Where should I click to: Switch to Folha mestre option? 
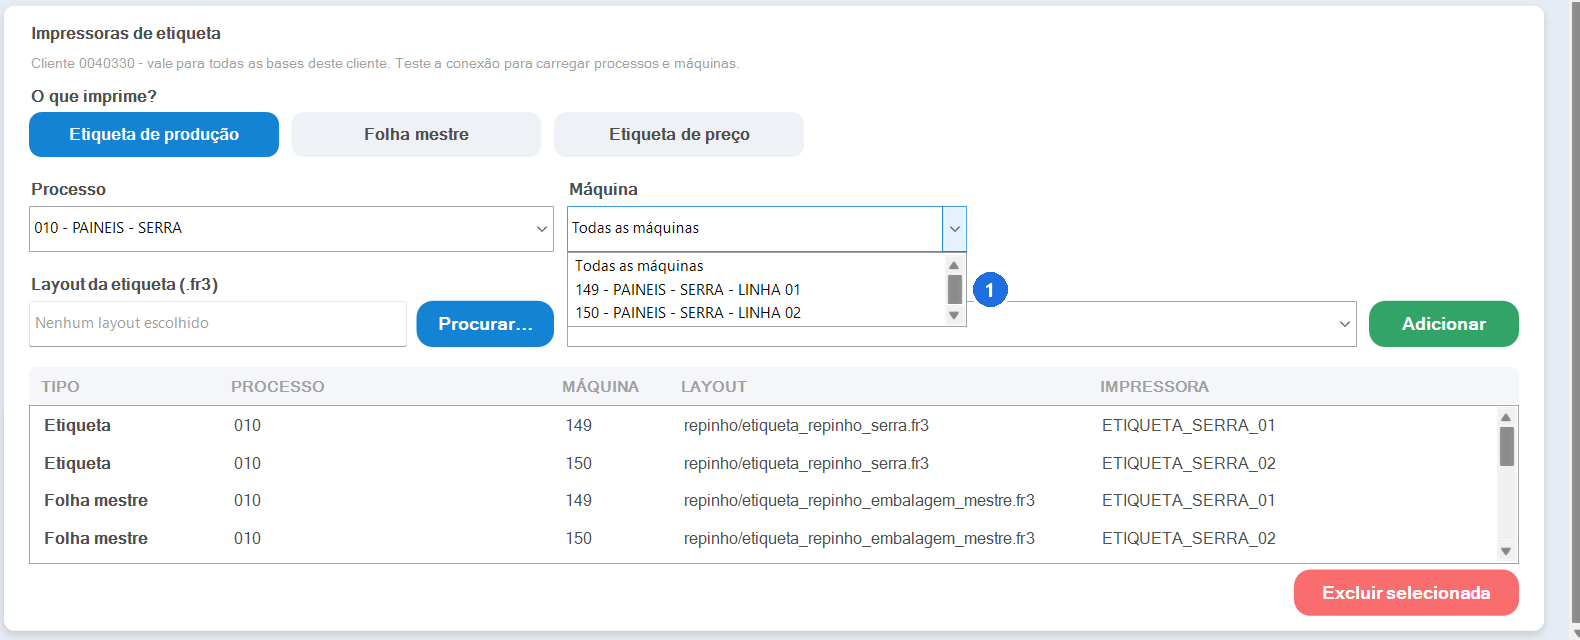(416, 134)
